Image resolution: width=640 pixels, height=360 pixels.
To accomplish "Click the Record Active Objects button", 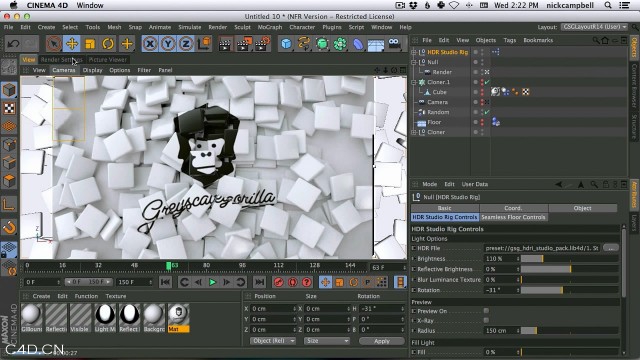I will click(279, 282).
